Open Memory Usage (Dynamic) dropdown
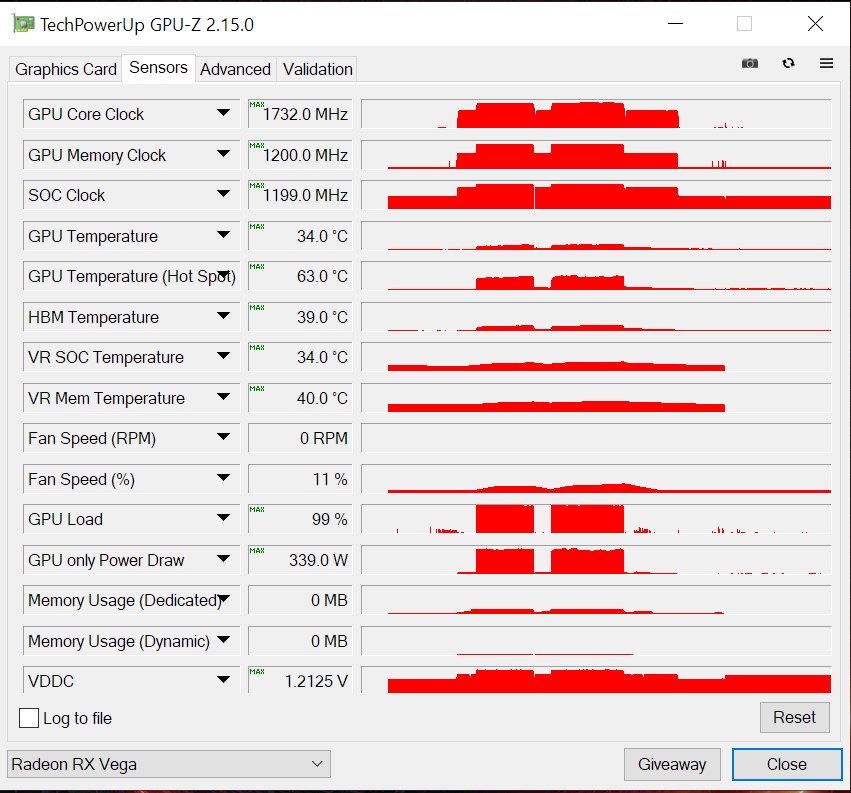The width and height of the screenshot is (851, 793). (x=223, y=640)
